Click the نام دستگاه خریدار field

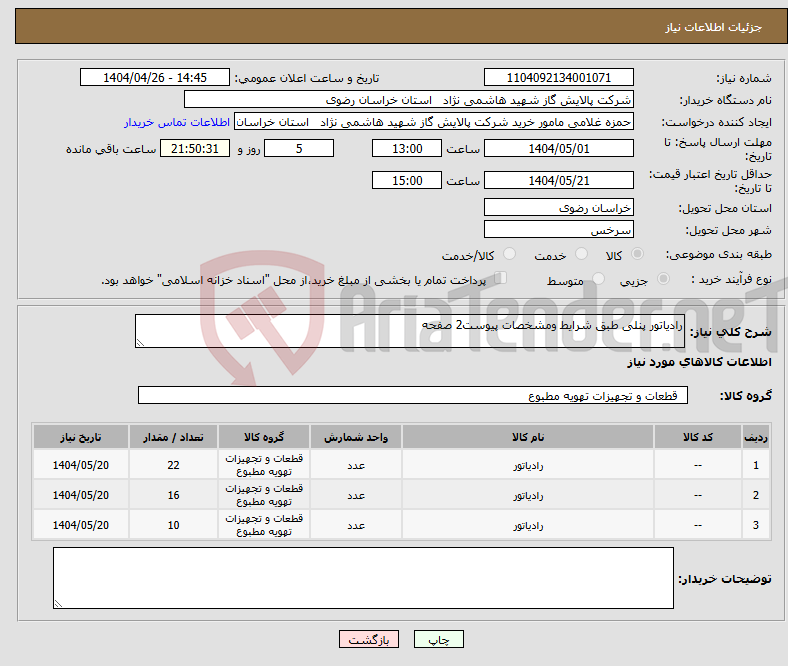pyautogui.click(x=408, y=100)
